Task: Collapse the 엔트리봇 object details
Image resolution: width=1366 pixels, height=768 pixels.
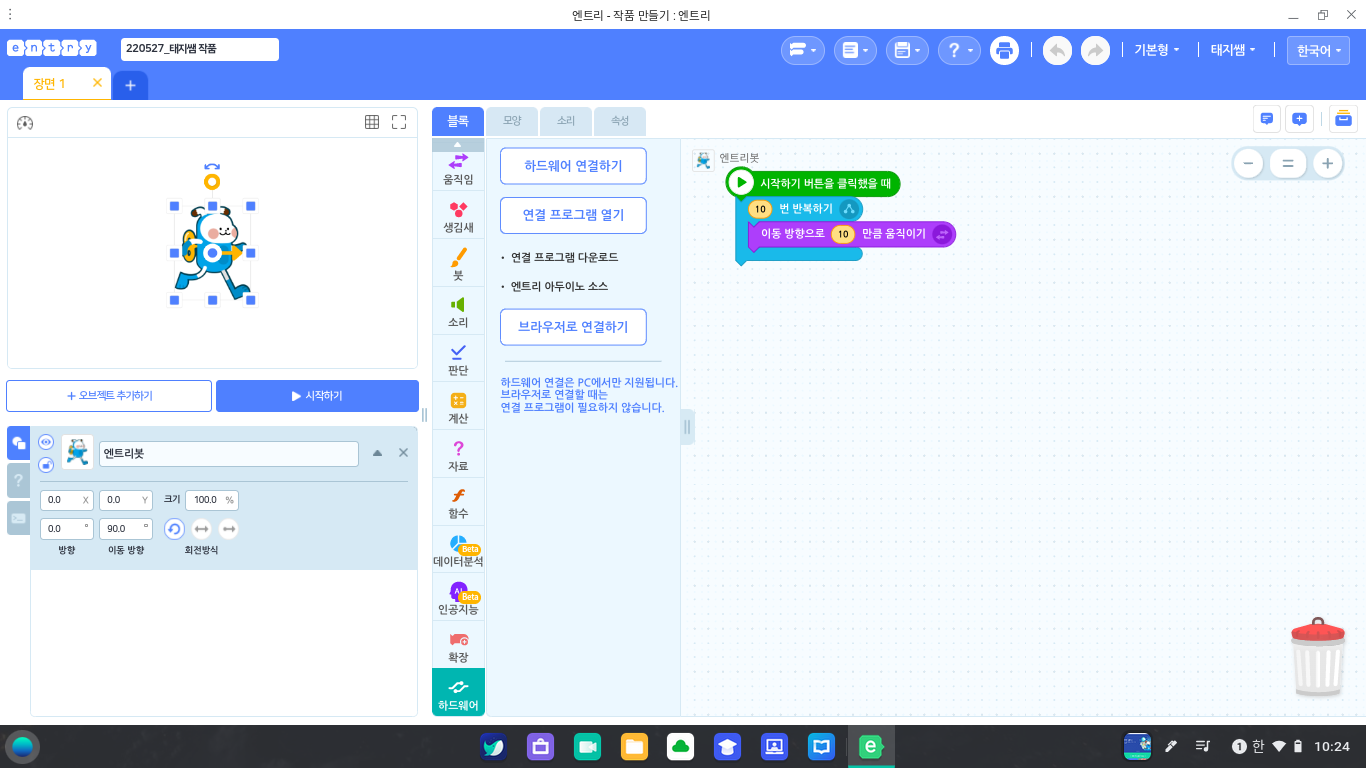Action: tap(377, 453)
